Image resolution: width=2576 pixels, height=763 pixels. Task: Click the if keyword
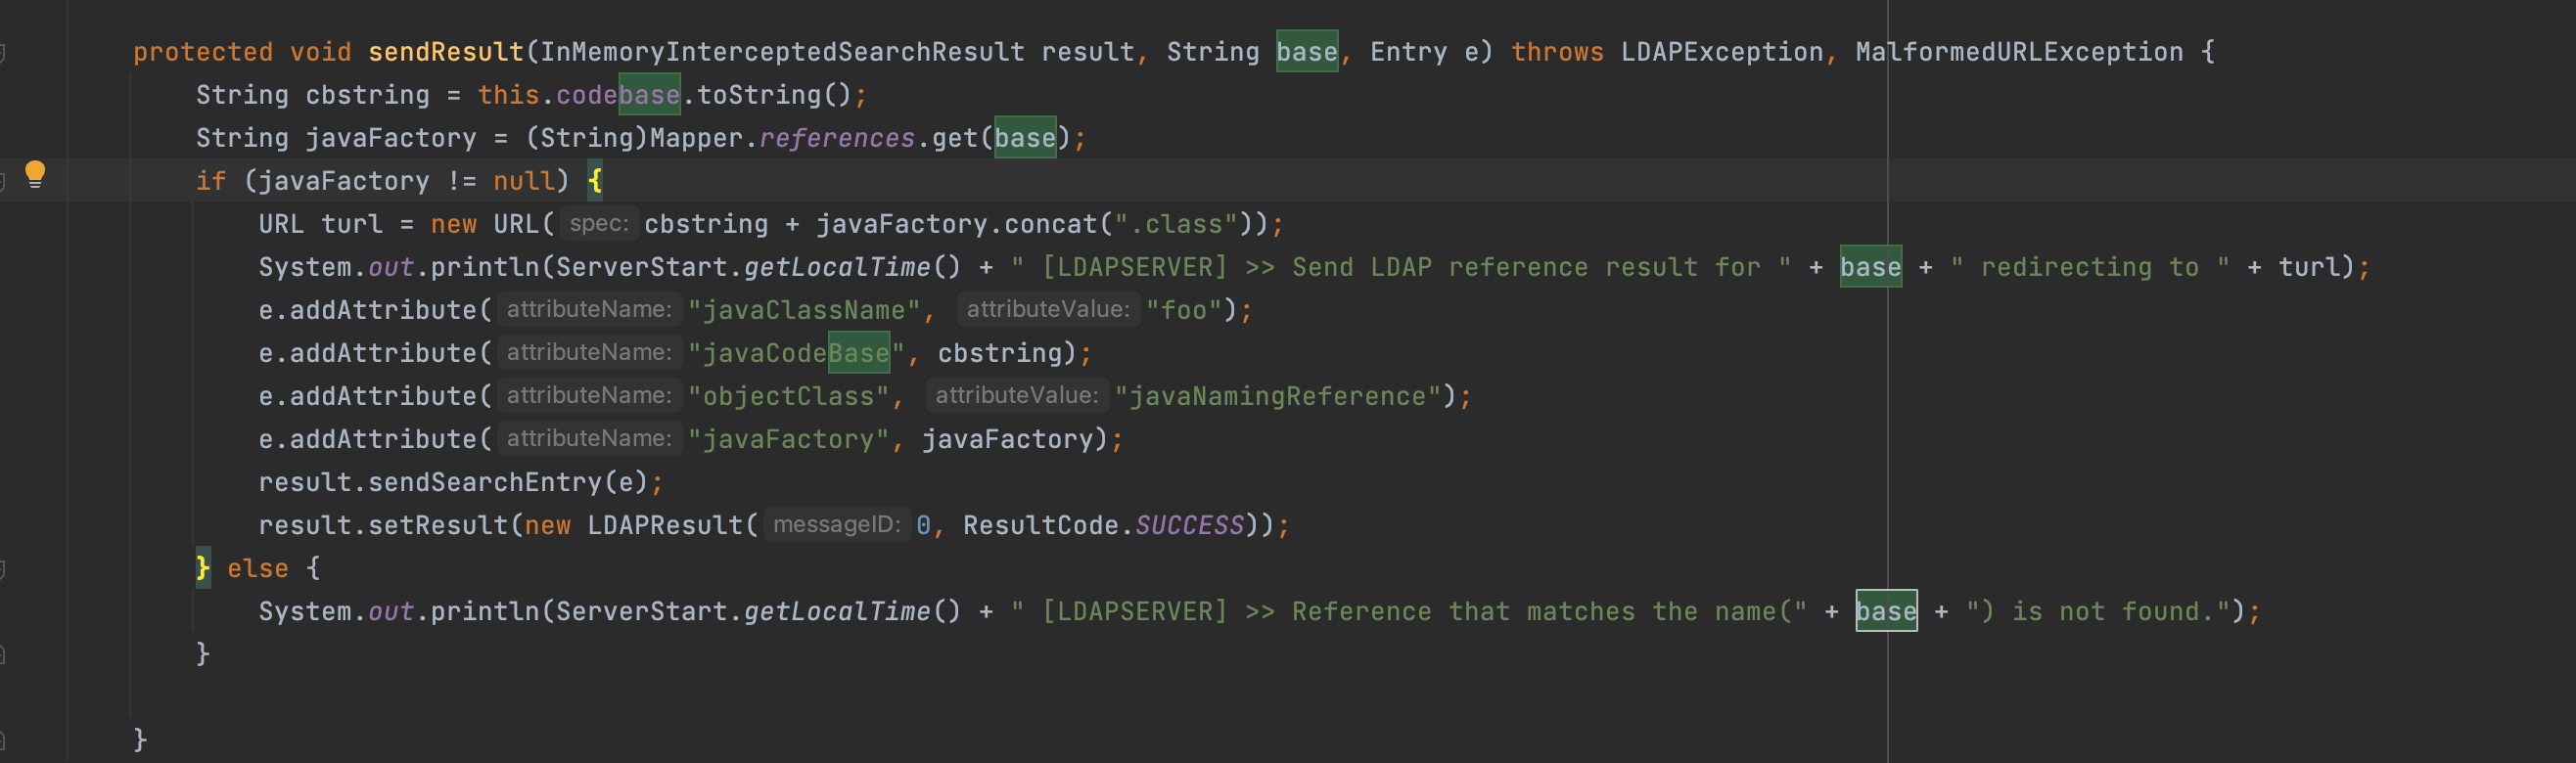click(211, 181)
